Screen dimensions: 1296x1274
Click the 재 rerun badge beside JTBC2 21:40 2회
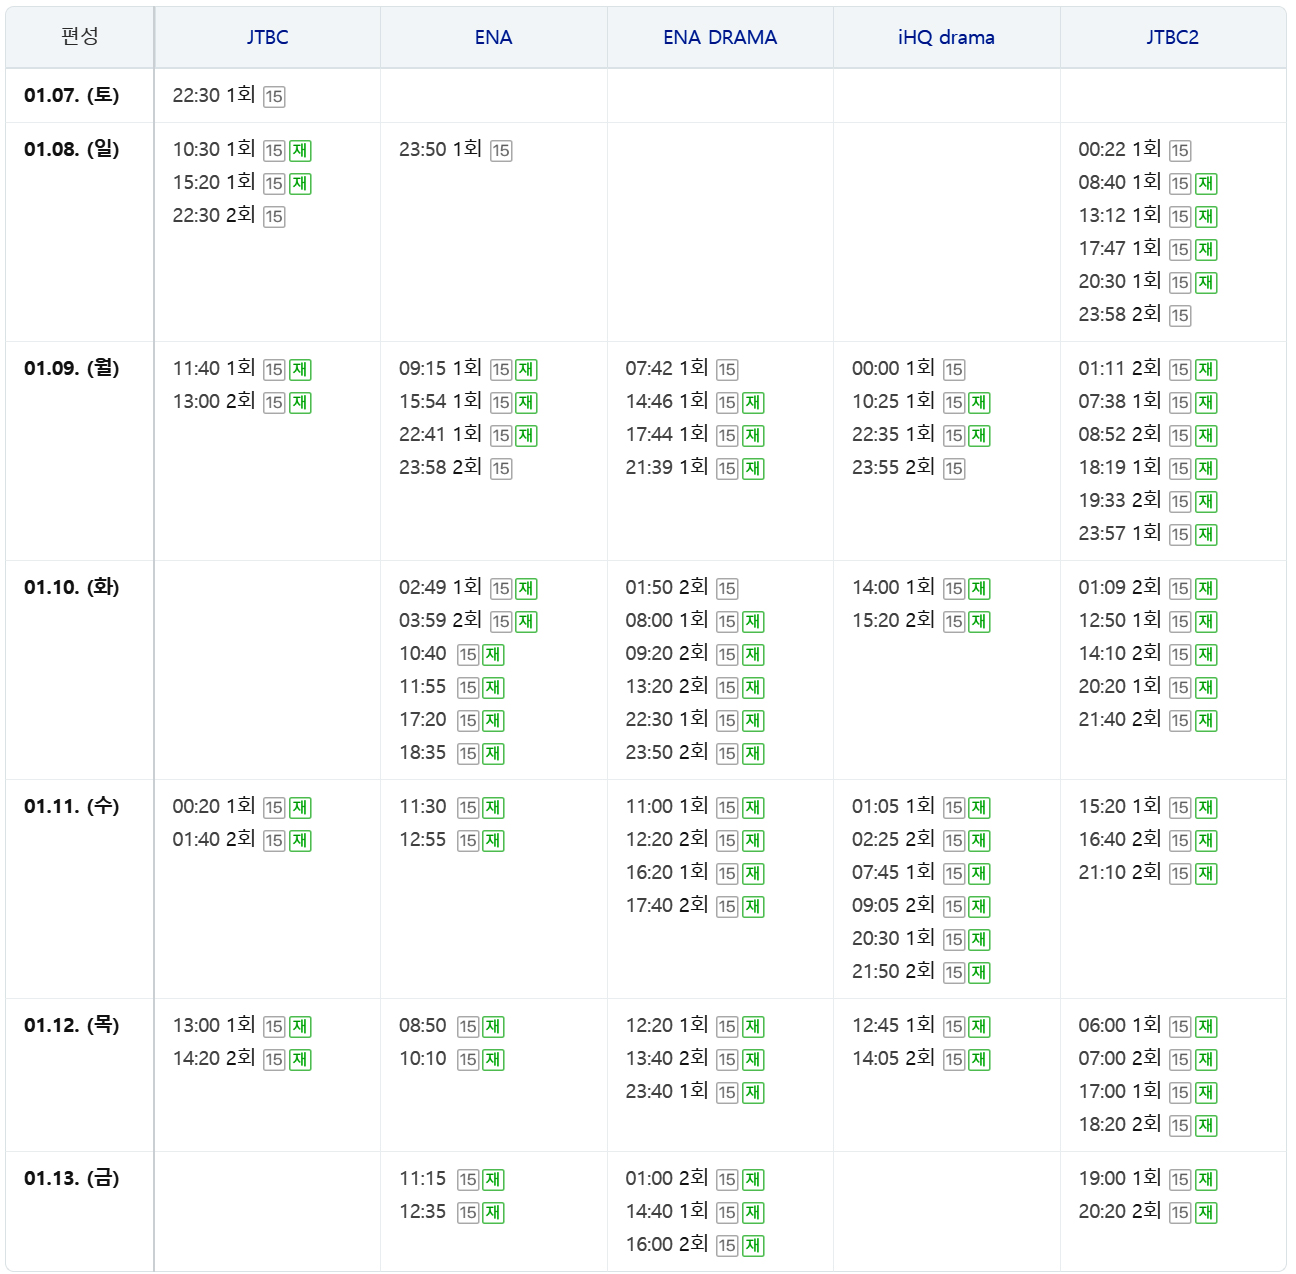(1206, 720)
